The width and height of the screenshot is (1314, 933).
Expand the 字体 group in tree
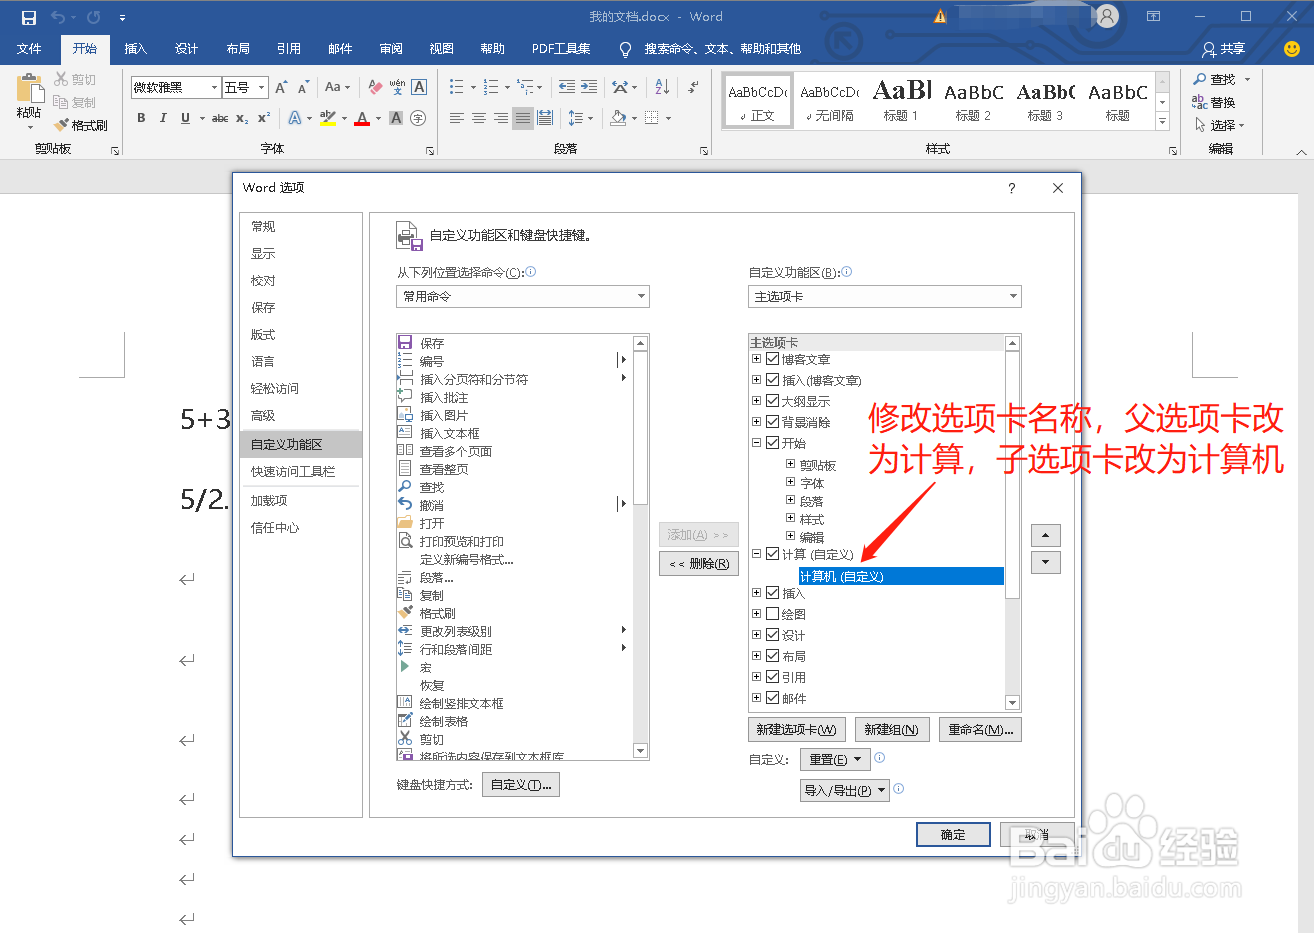point(790,482)
